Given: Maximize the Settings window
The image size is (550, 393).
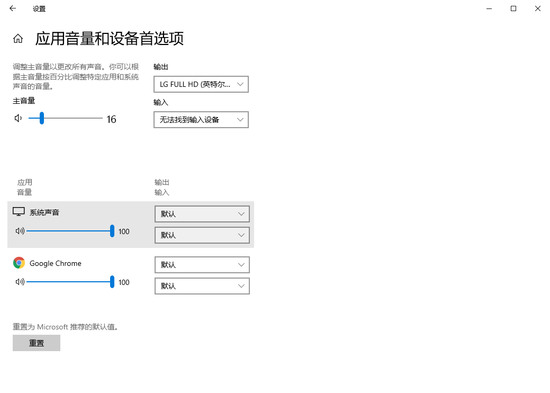Looking at the screenshot, I should click(513, 8).
